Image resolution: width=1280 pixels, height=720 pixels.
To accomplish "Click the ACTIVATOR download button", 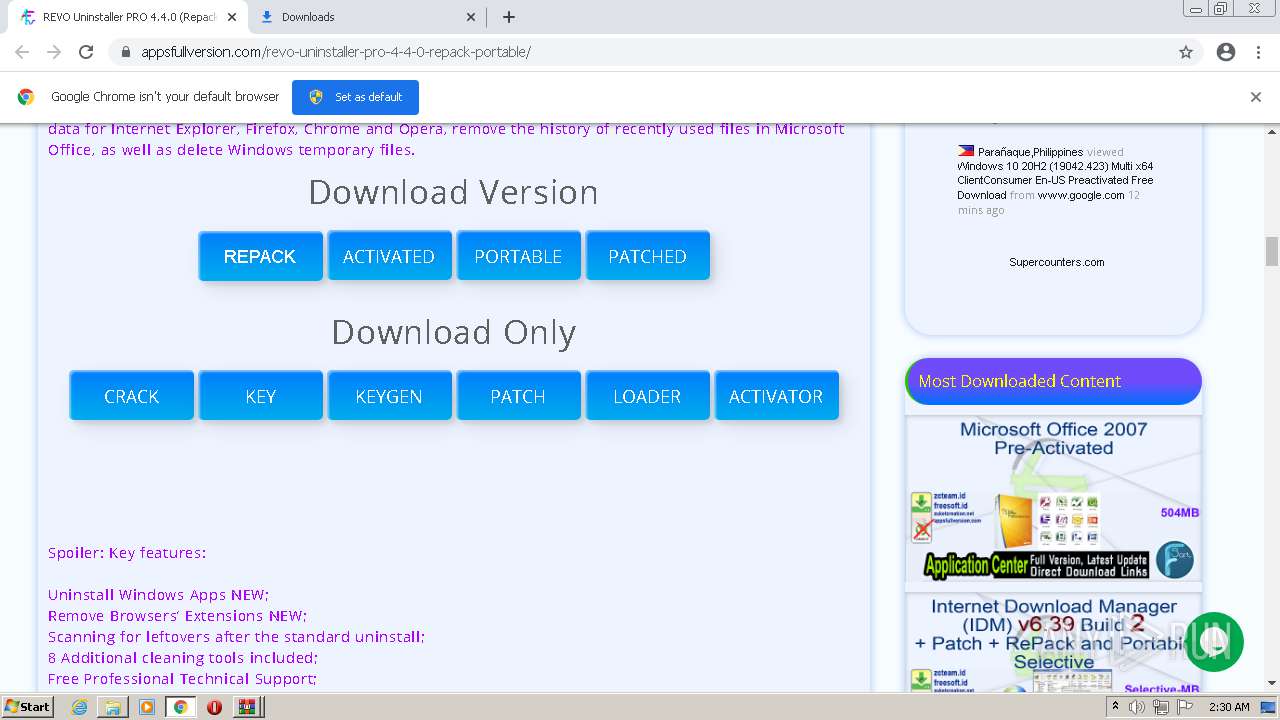I will point(776,396).
